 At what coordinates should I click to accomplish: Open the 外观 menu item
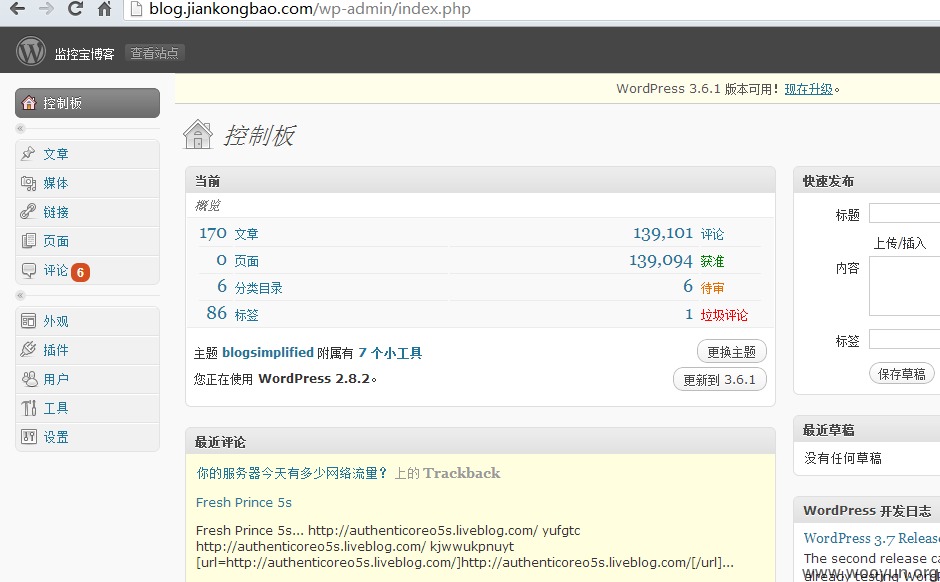point(88,321)
